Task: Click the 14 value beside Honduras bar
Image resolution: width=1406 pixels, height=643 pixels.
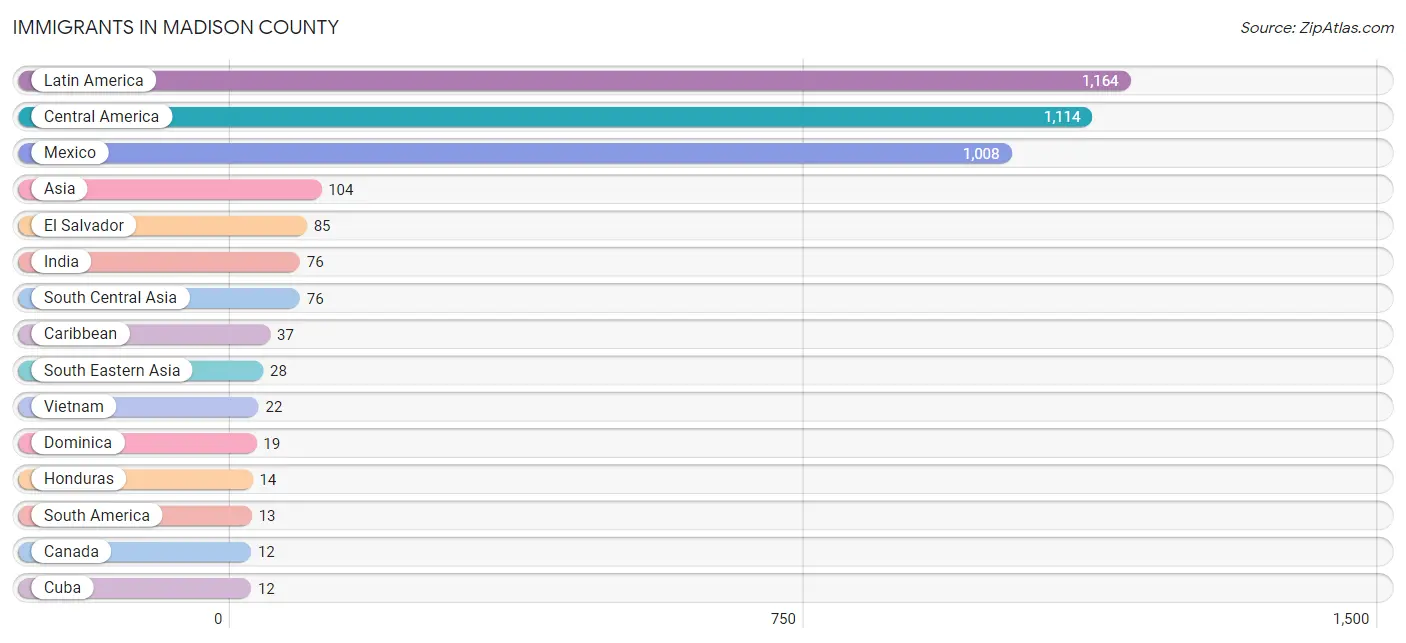Action: (x=268, y=479)
